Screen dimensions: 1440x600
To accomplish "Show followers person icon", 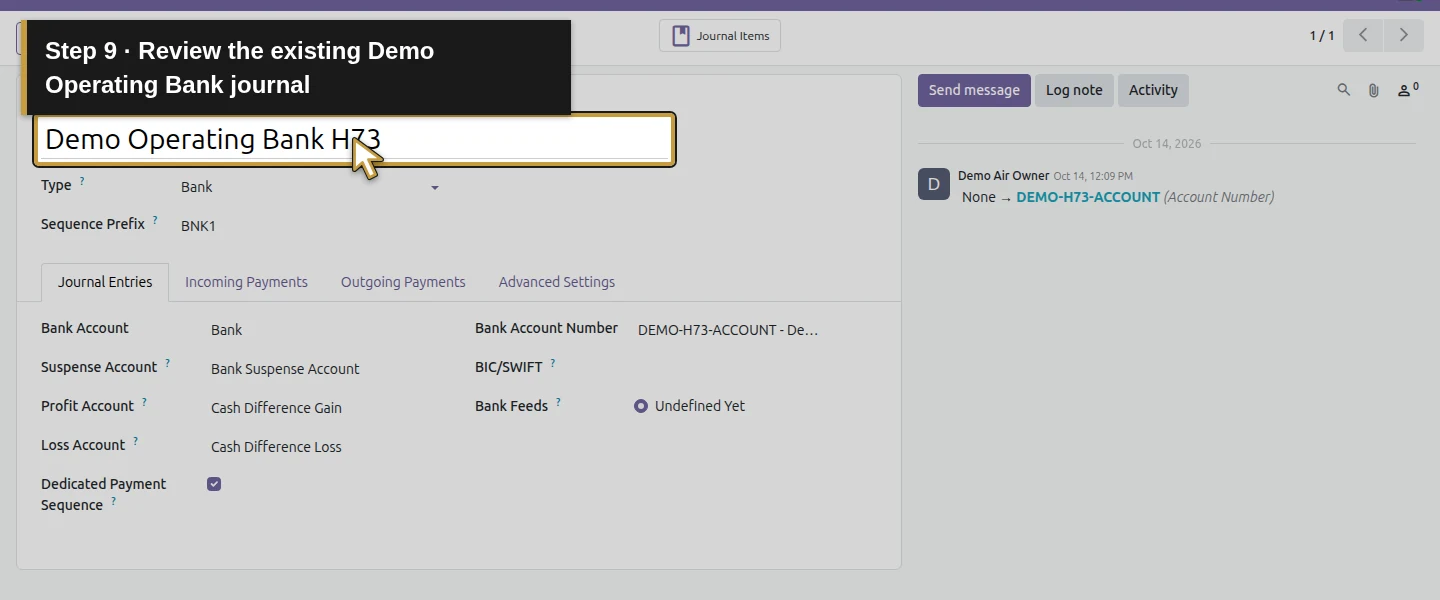I will click(x=1407, y=90).
